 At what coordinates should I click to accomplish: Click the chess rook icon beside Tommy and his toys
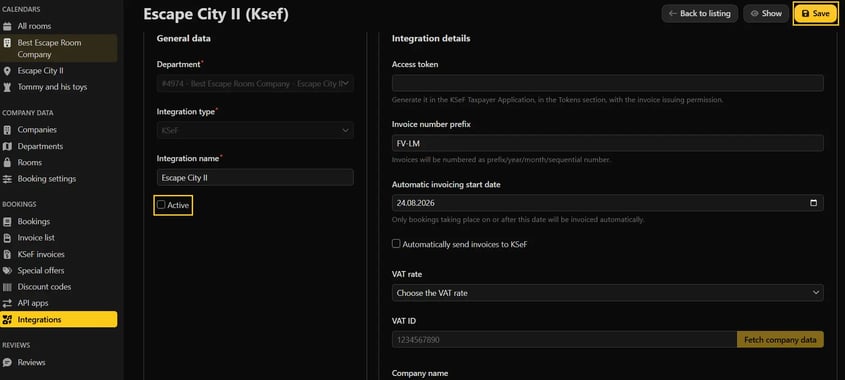click(7, 87)
